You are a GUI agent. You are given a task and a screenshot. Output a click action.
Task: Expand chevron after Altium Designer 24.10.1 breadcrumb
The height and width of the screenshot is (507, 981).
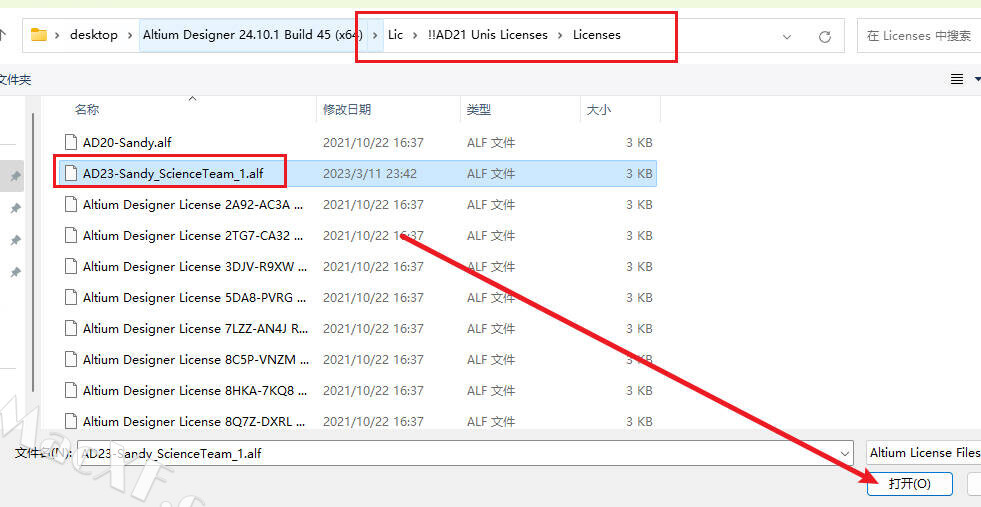click(375, 36)
